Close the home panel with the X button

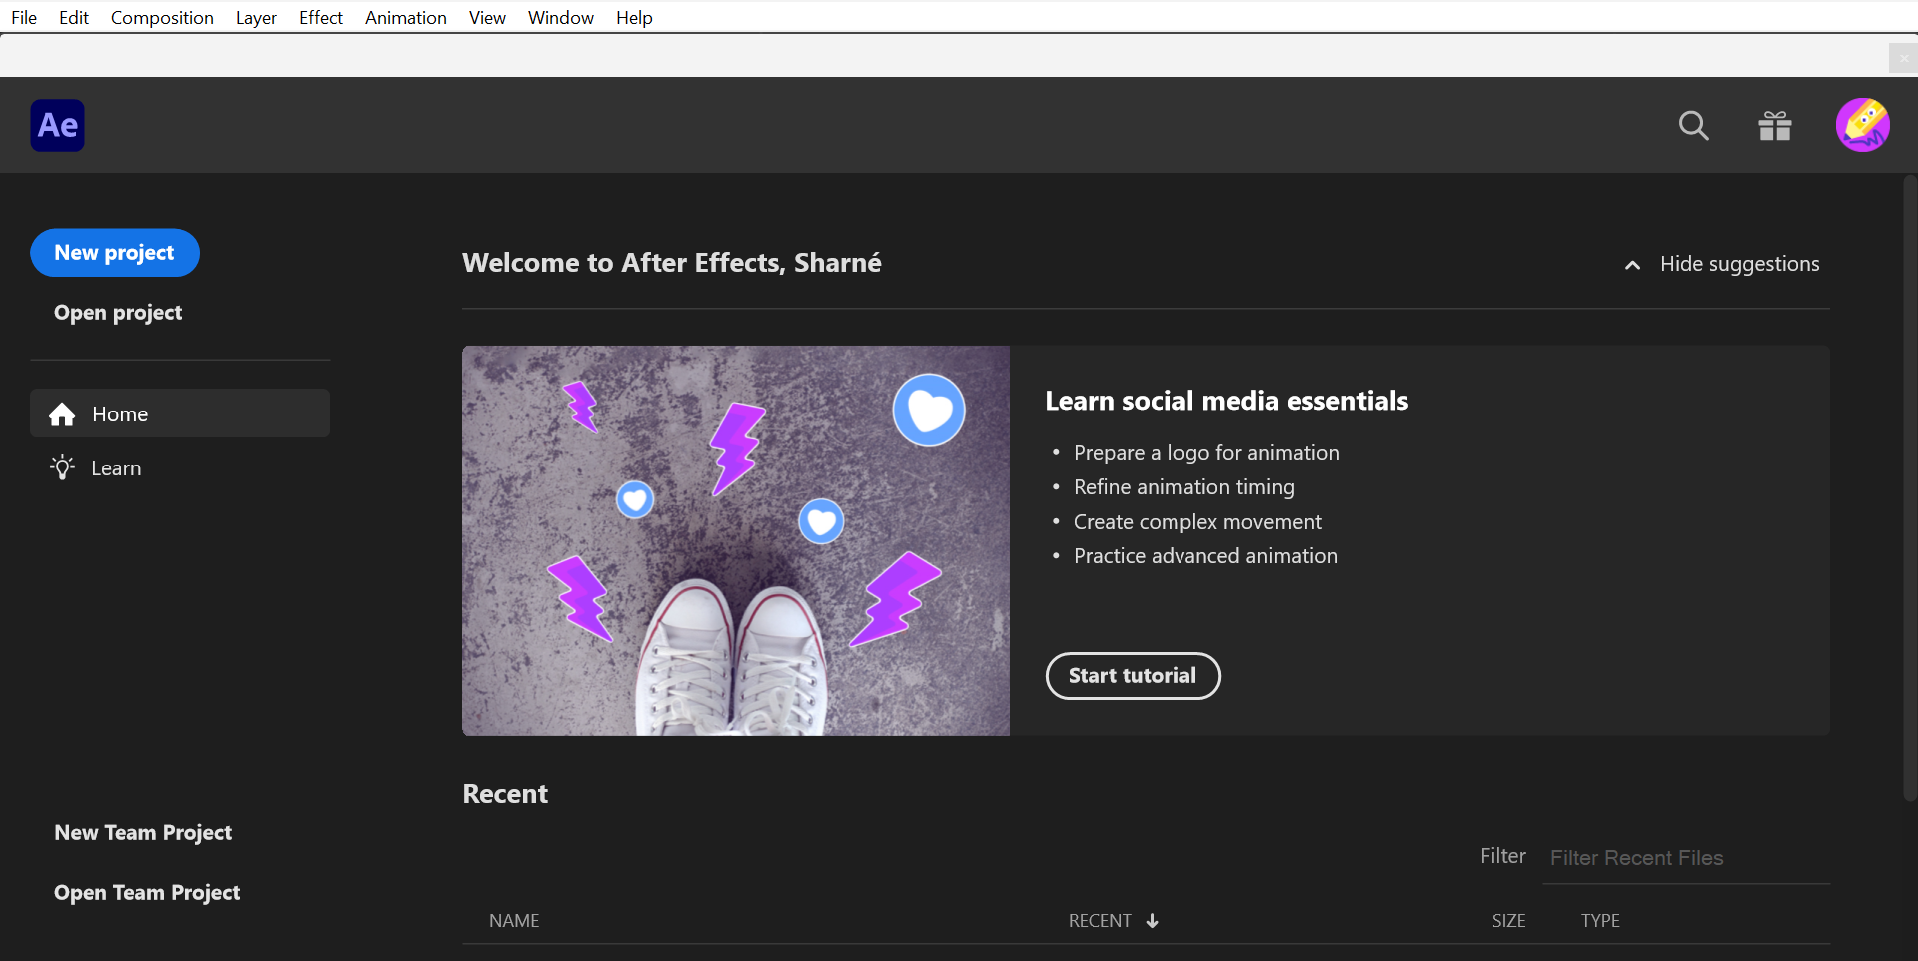pyautogui.click(x=1903, y=58)
